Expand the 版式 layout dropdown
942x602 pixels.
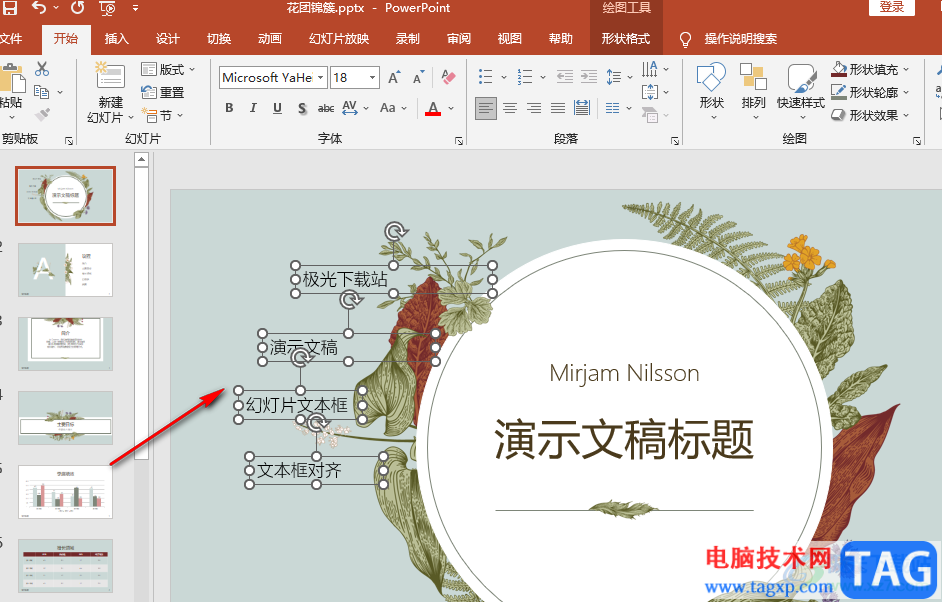tap(192, 69)
